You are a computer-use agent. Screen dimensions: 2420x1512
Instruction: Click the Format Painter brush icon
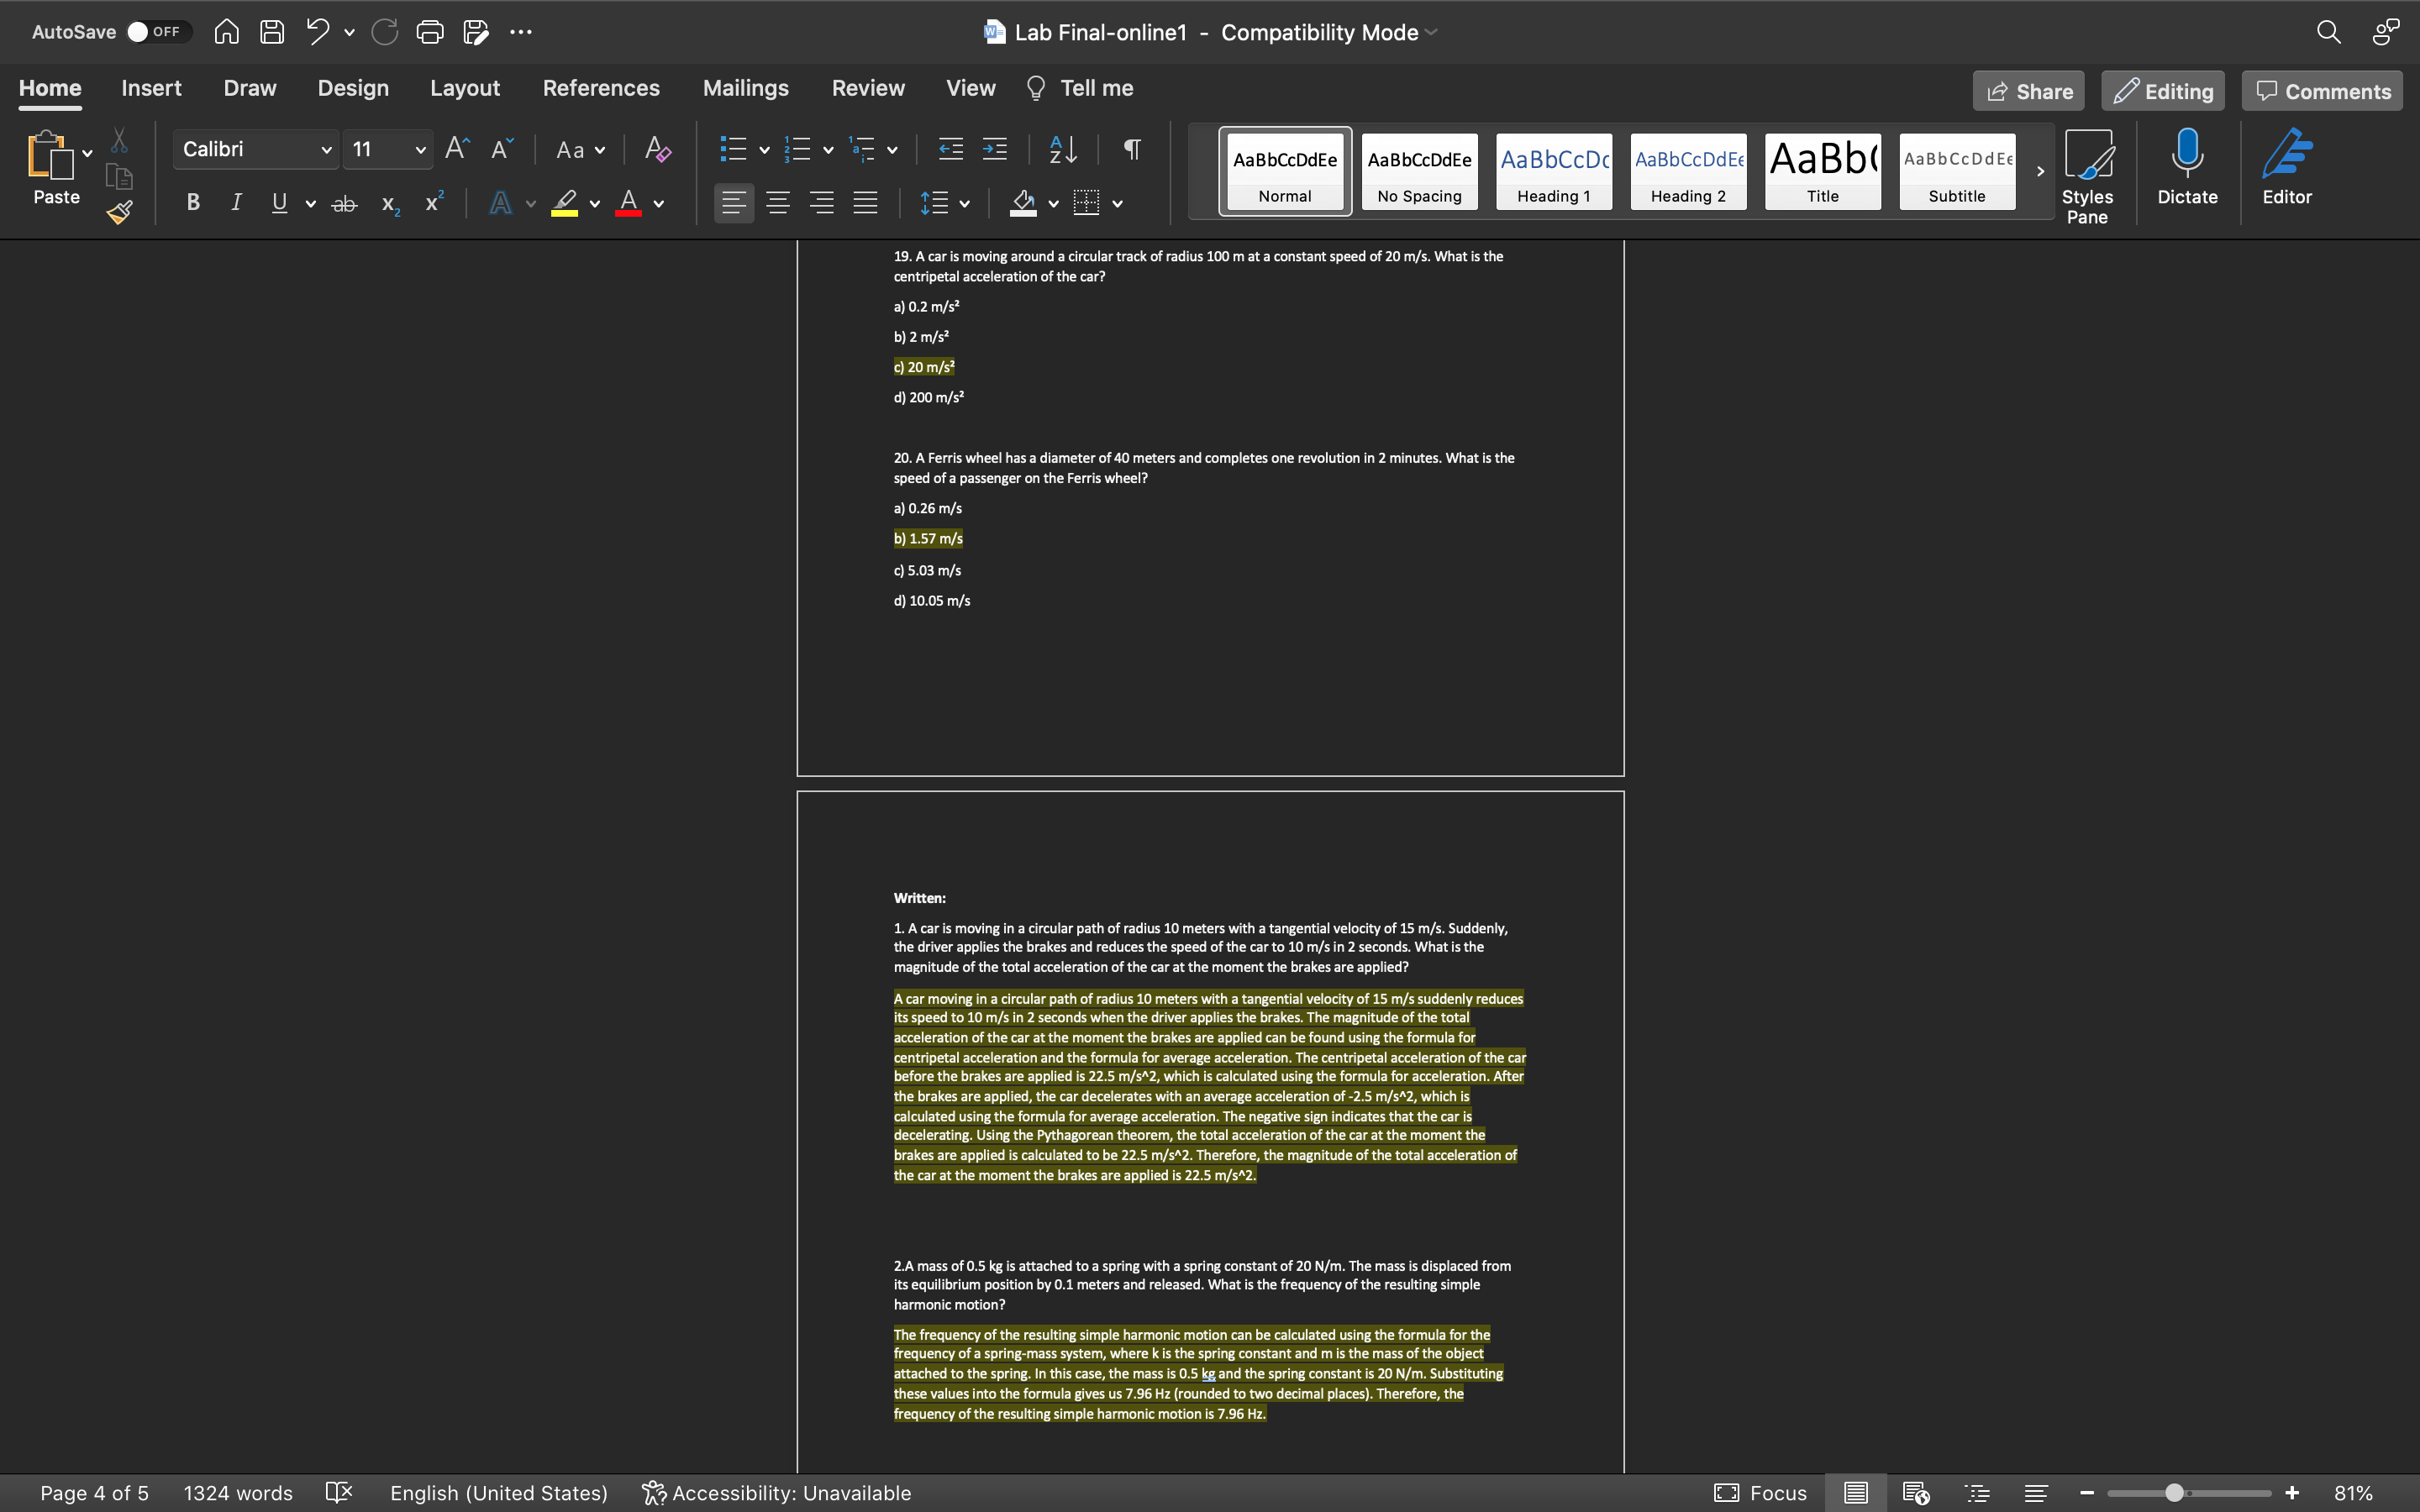pos(120,212)
